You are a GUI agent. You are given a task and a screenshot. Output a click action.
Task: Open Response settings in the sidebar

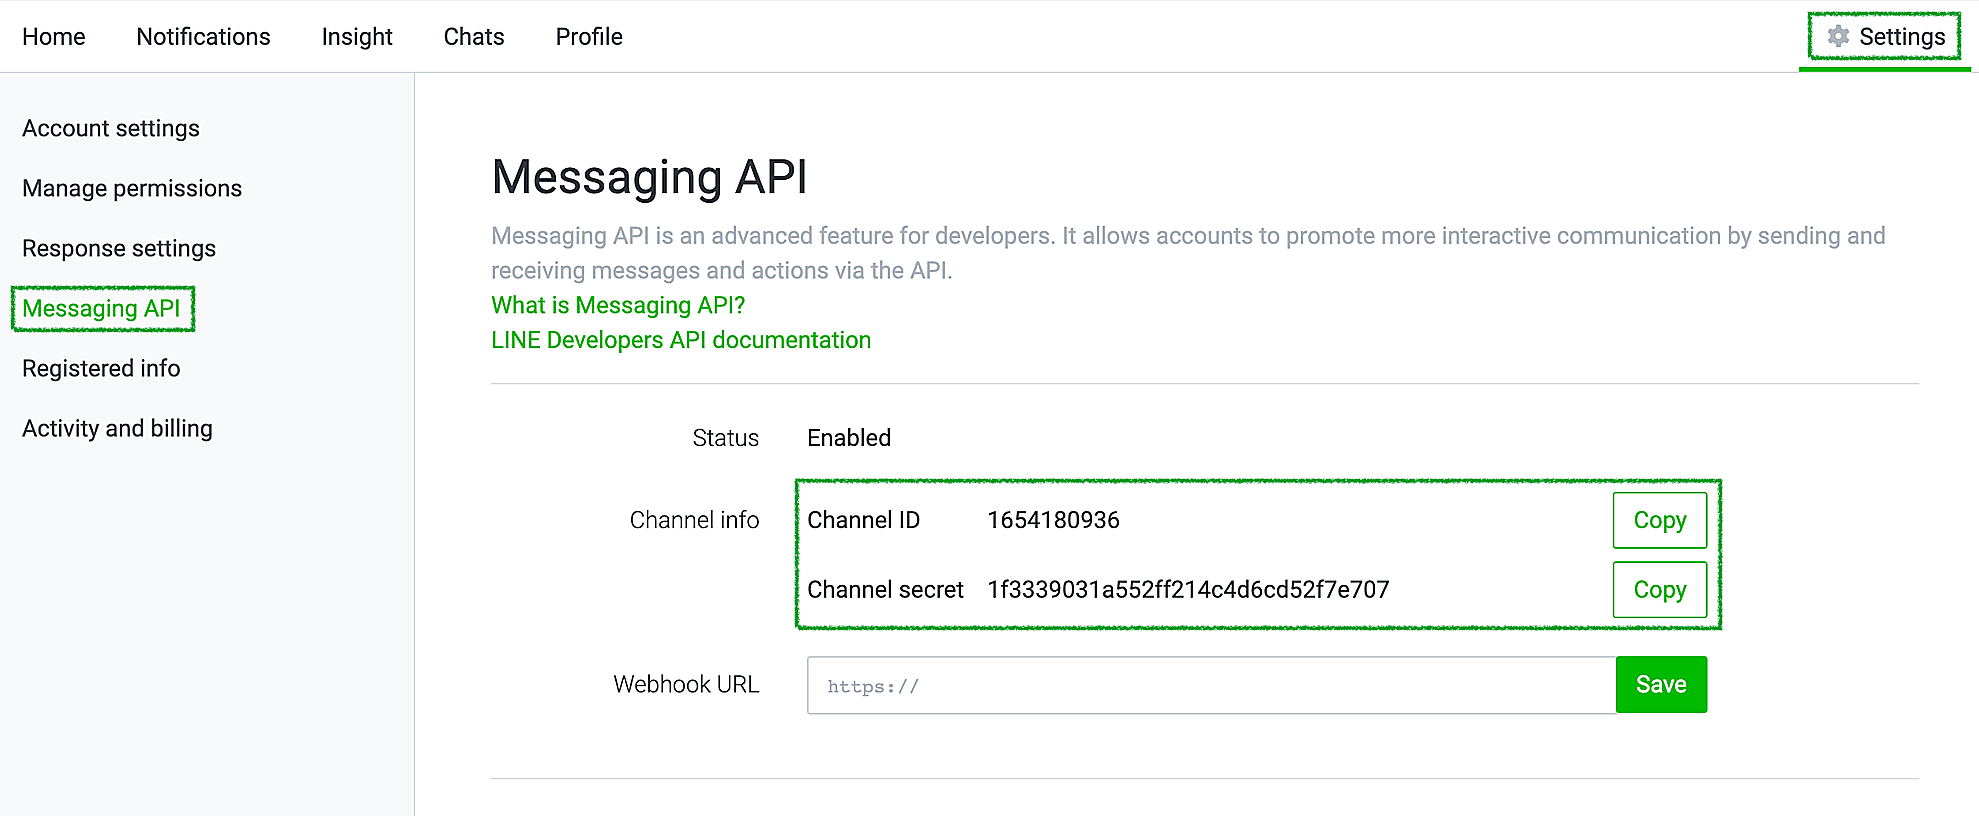pos(119,249)
